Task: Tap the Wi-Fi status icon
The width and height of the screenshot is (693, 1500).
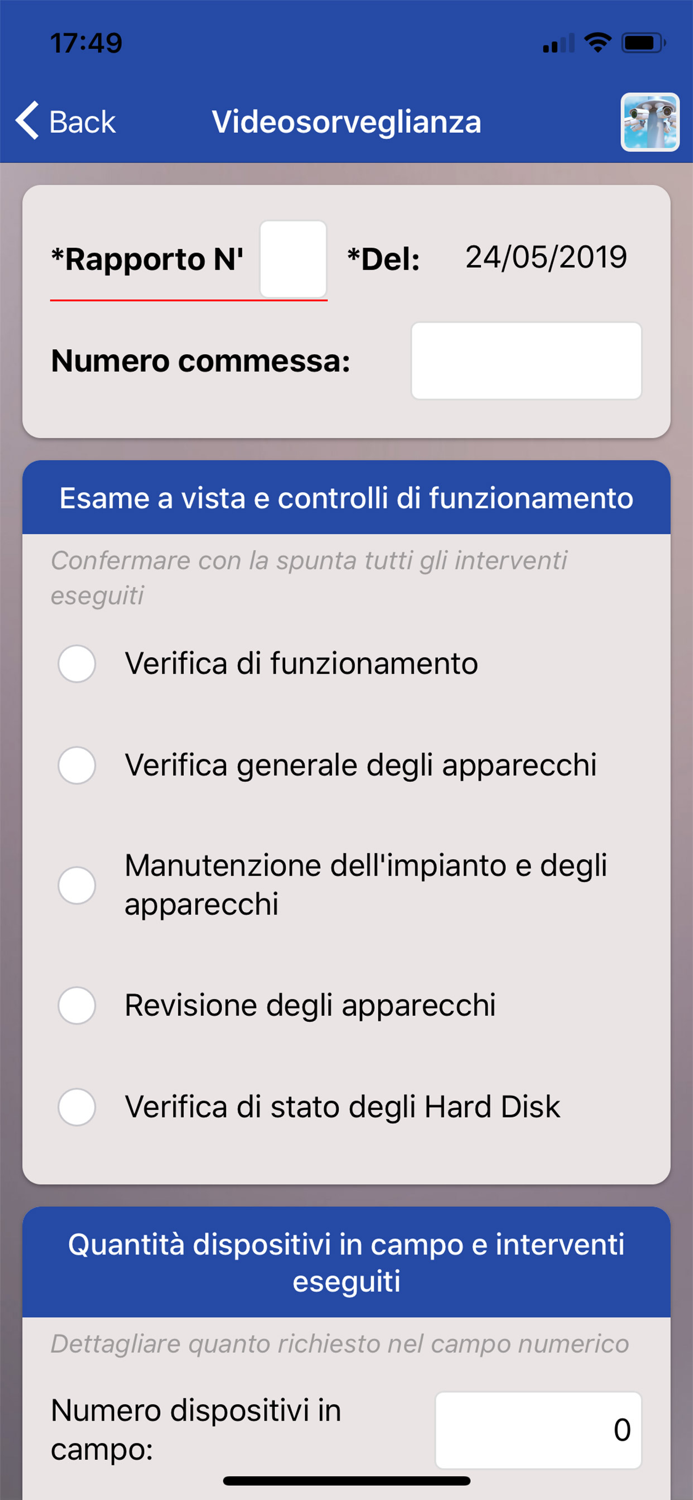Action: point(599,42)
